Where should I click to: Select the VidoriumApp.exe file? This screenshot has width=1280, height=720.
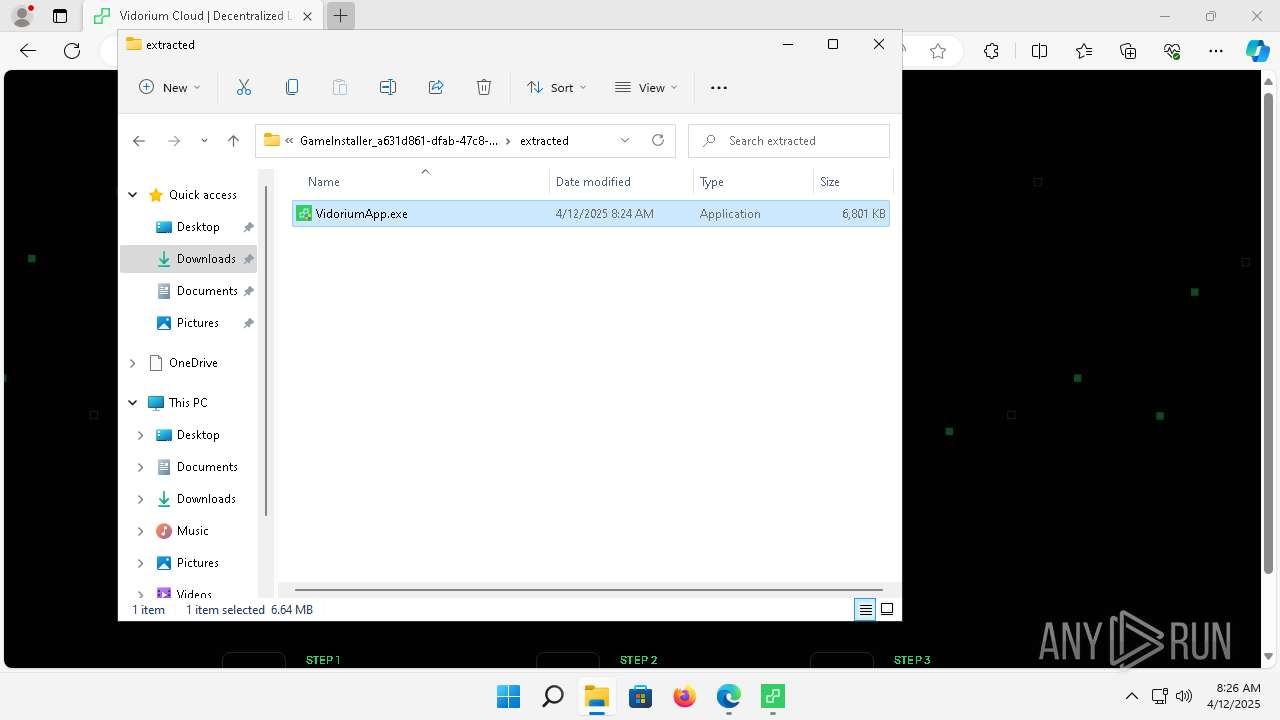pyautogui.click(x=590, y=214)
